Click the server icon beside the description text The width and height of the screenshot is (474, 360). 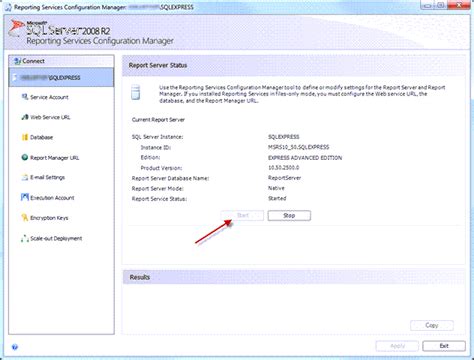click(x=135, y=92)
